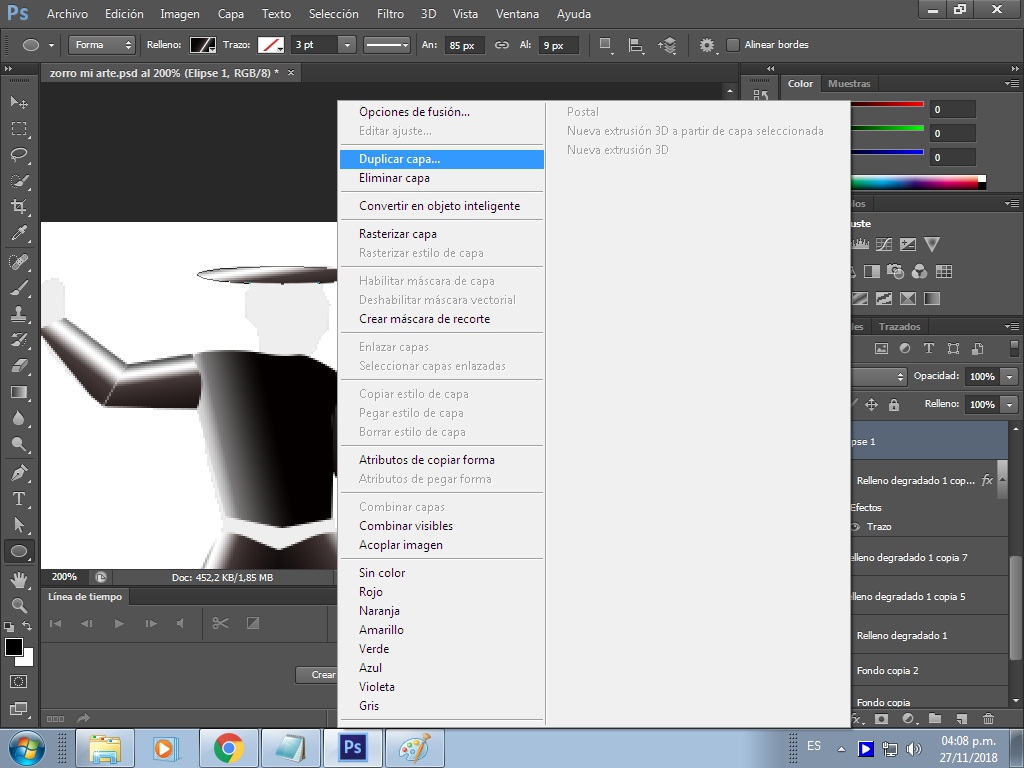Add a Curves adjustment layer

[x=884, y=244]
